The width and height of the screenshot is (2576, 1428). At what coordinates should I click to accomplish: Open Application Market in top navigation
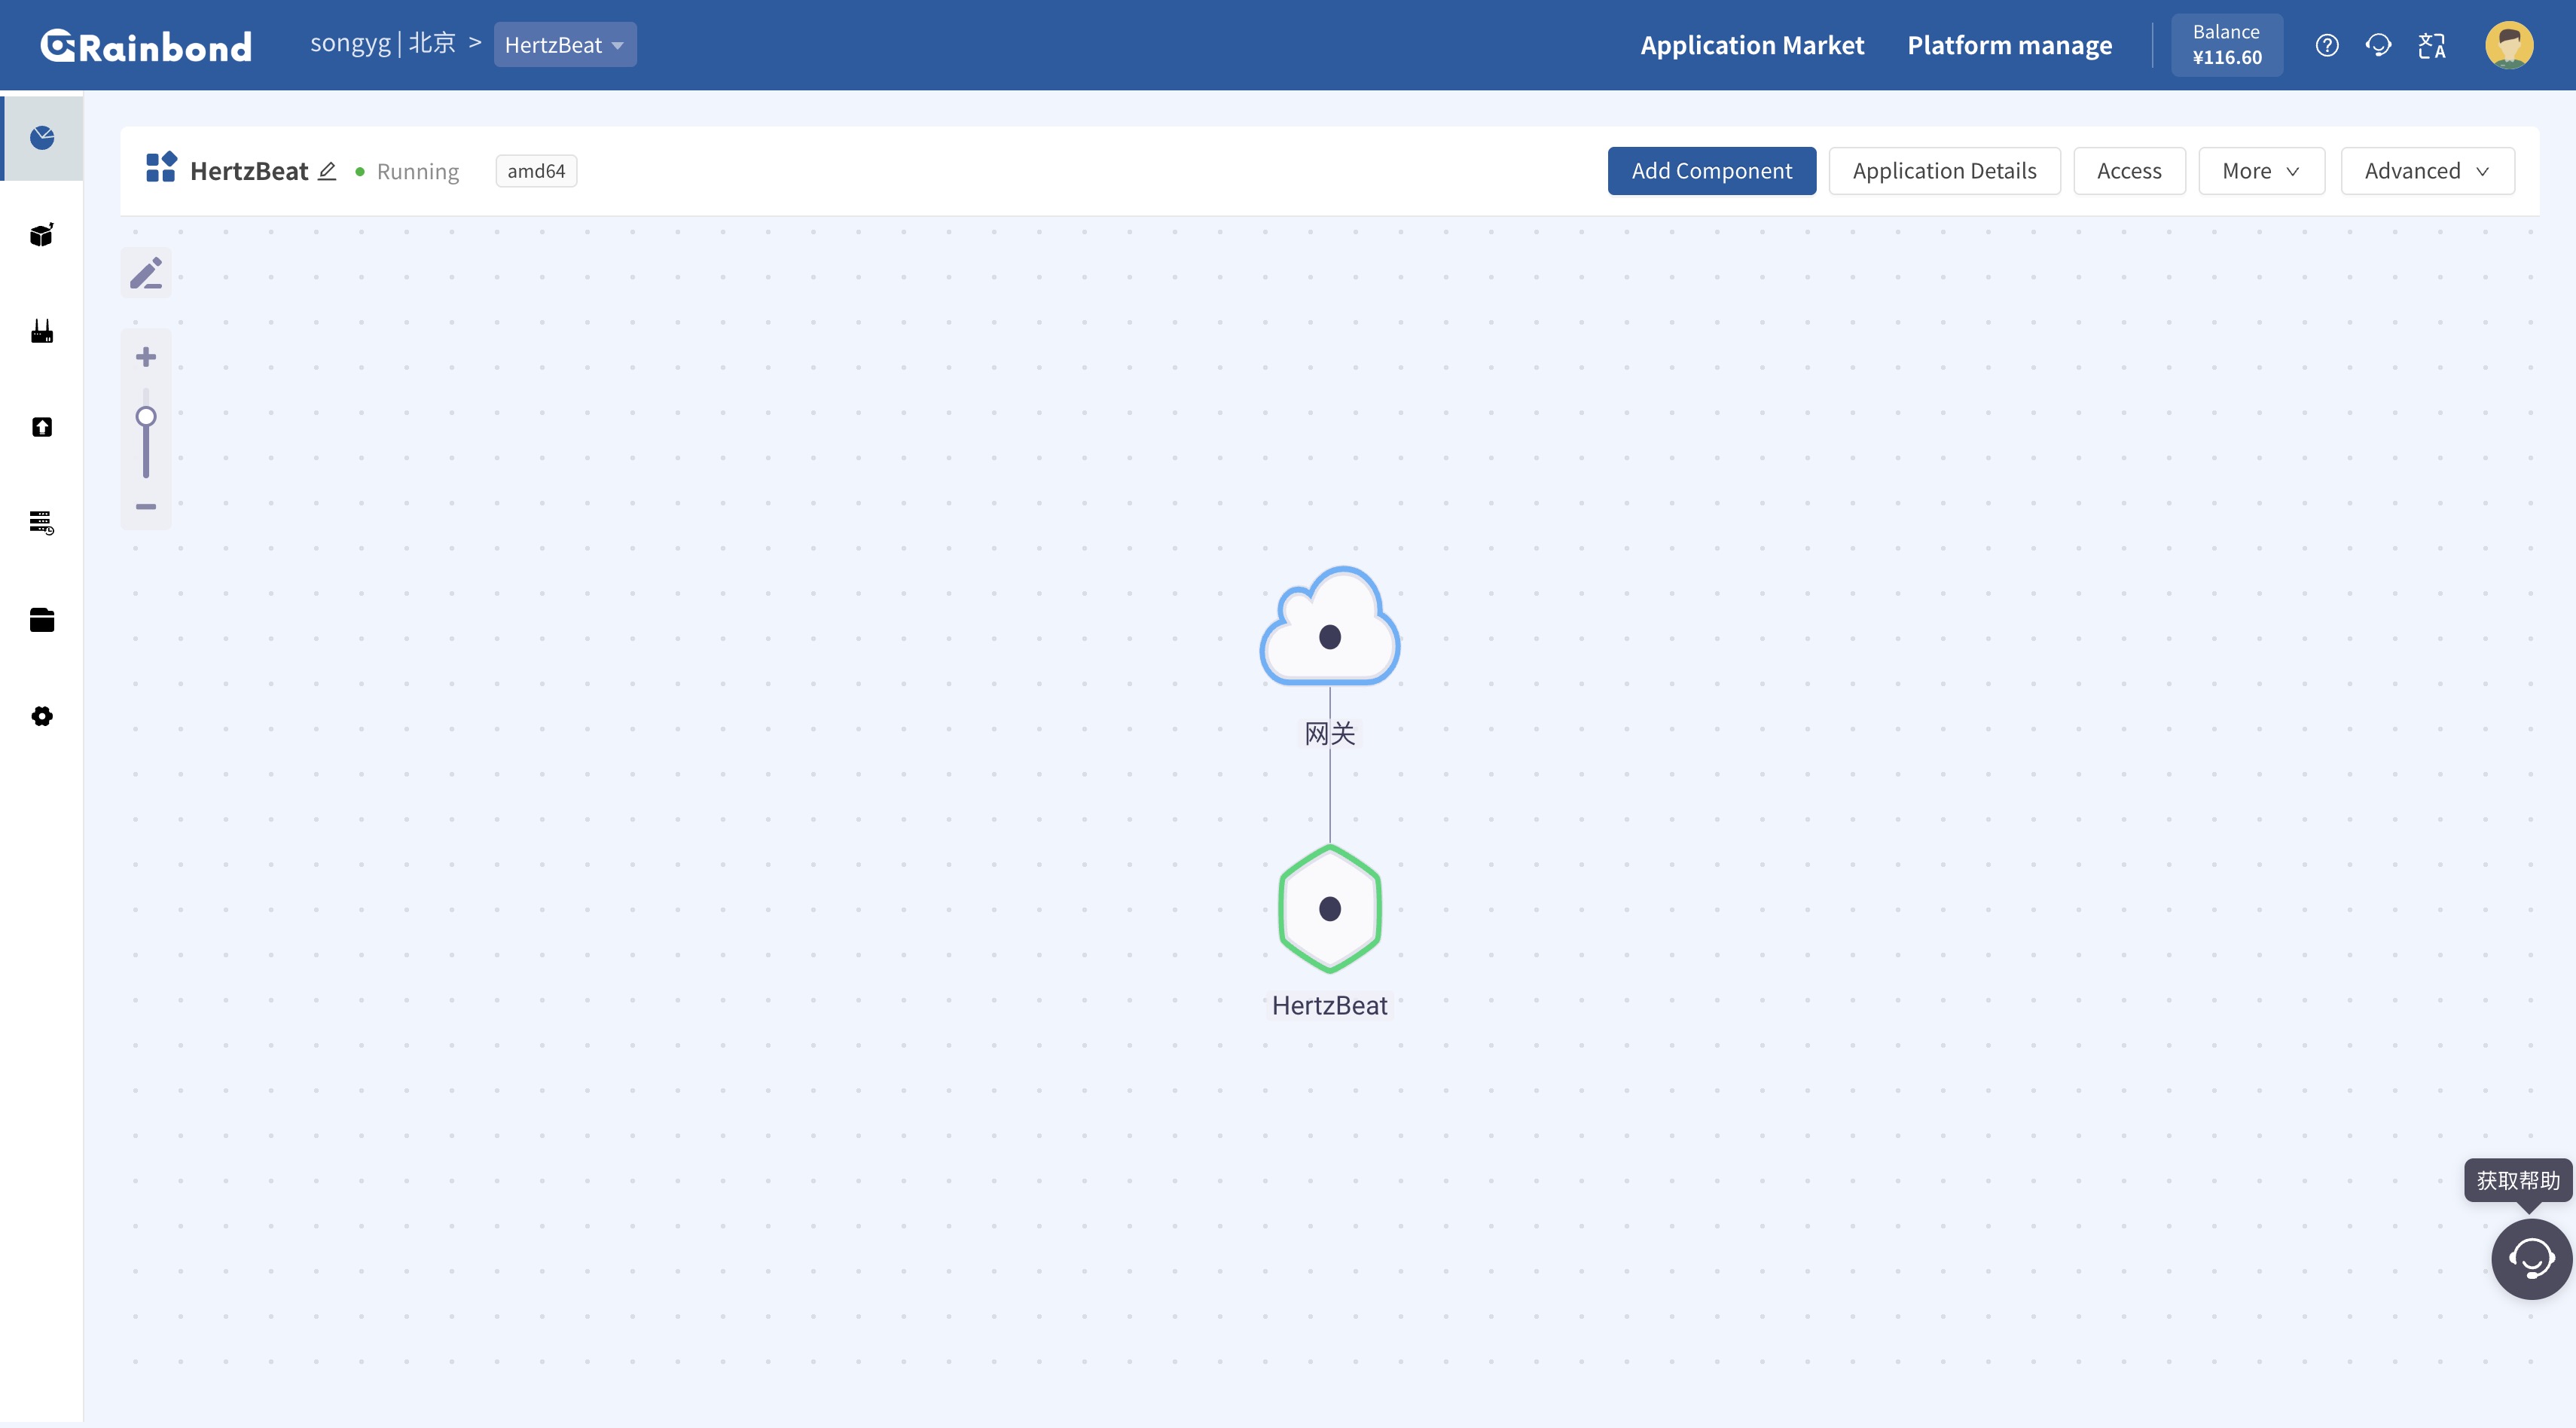click(1751, 45)
